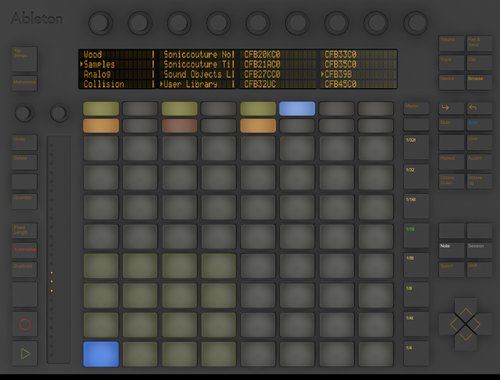Toggle the highlighted Browse button
This screenshot has width=500, height=380.
tap(479, 82)
